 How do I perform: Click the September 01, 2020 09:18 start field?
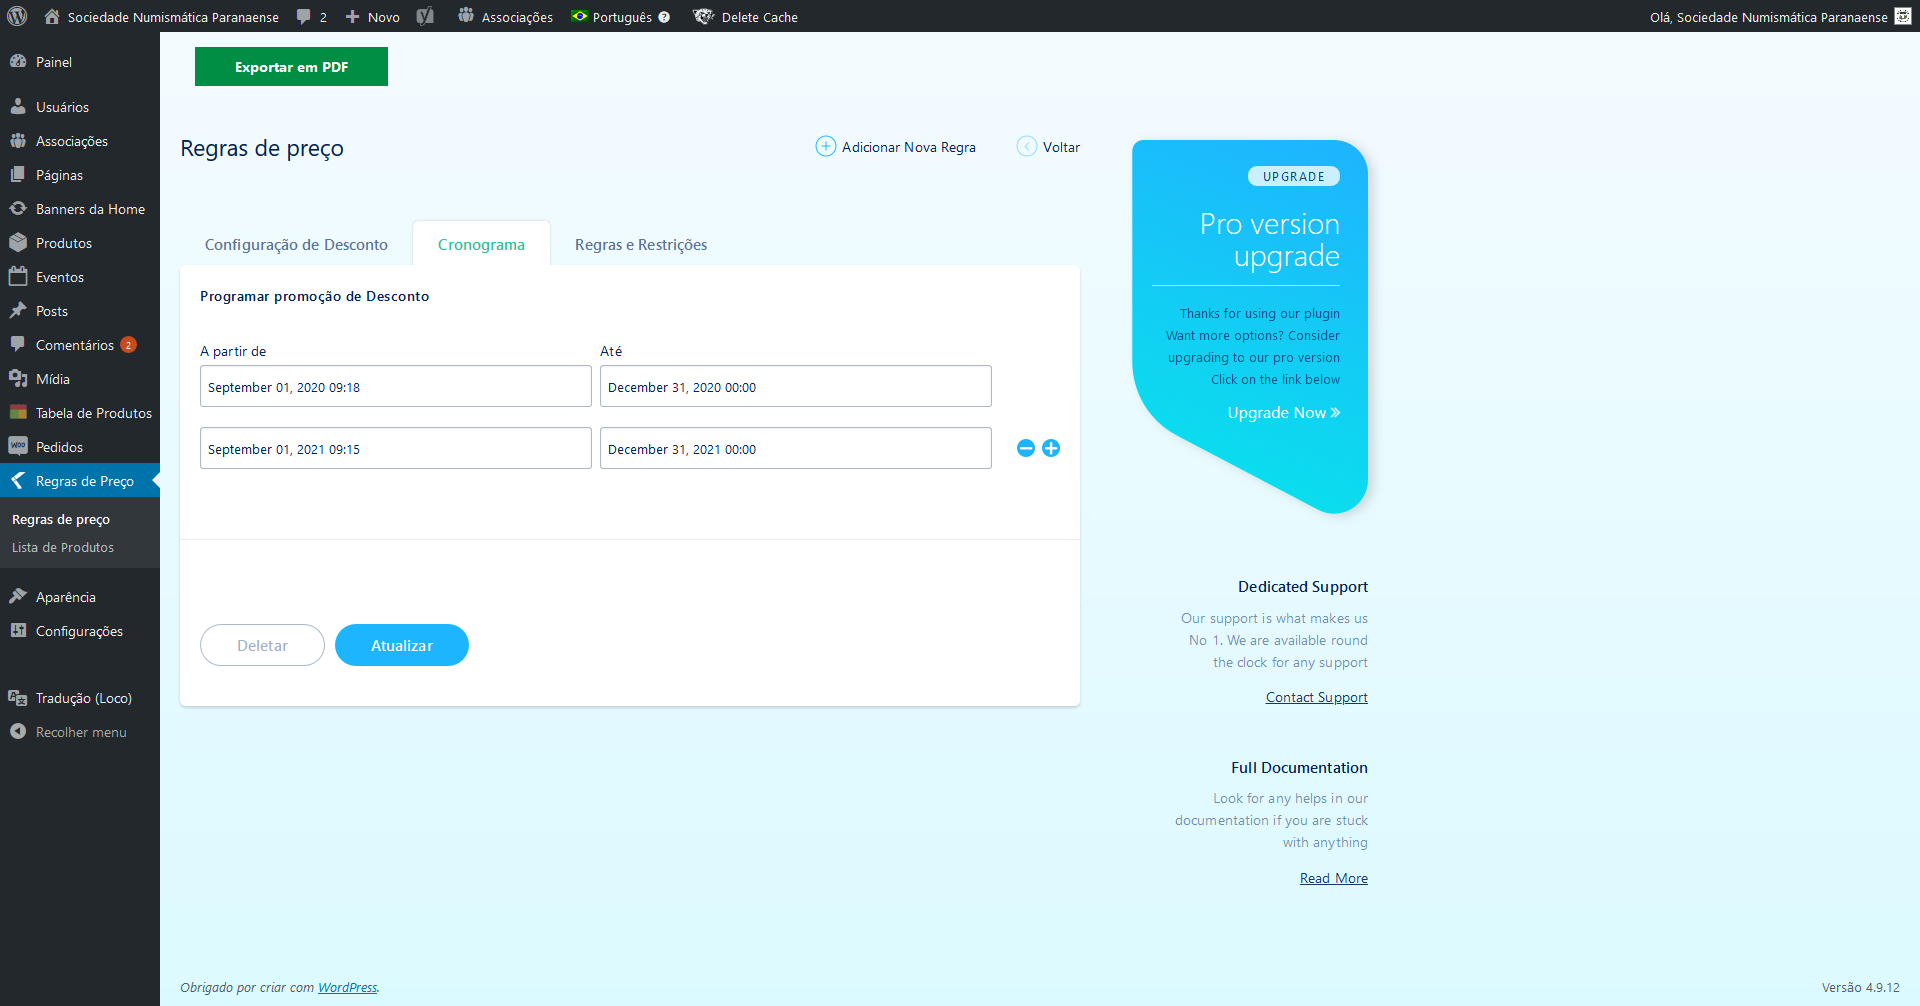click(396, 386)
